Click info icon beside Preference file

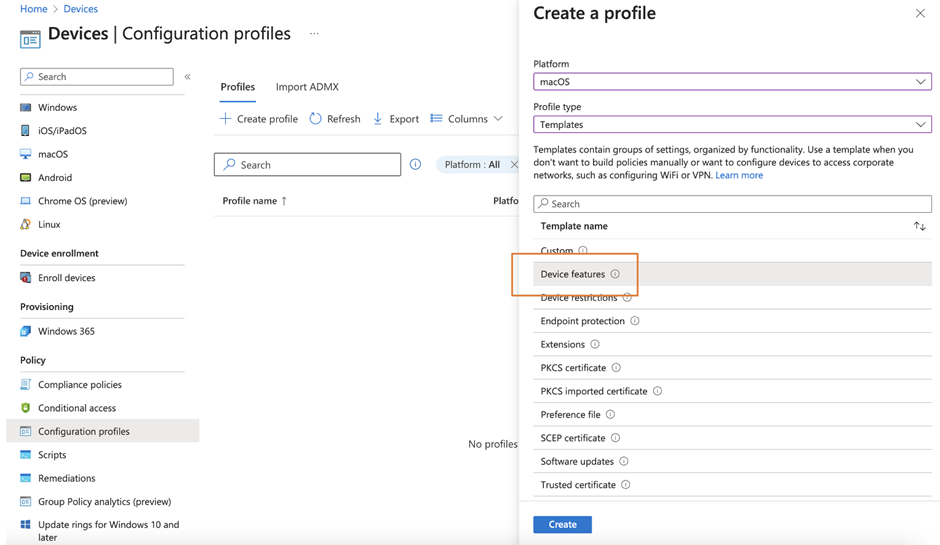(610, 414)
